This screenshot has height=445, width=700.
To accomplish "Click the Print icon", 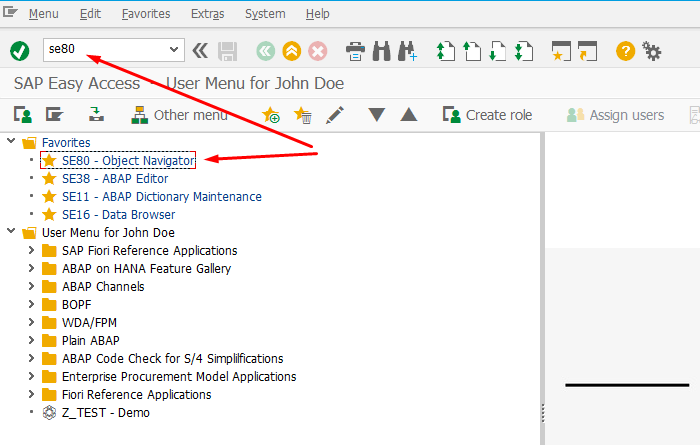I will [355, 51].
